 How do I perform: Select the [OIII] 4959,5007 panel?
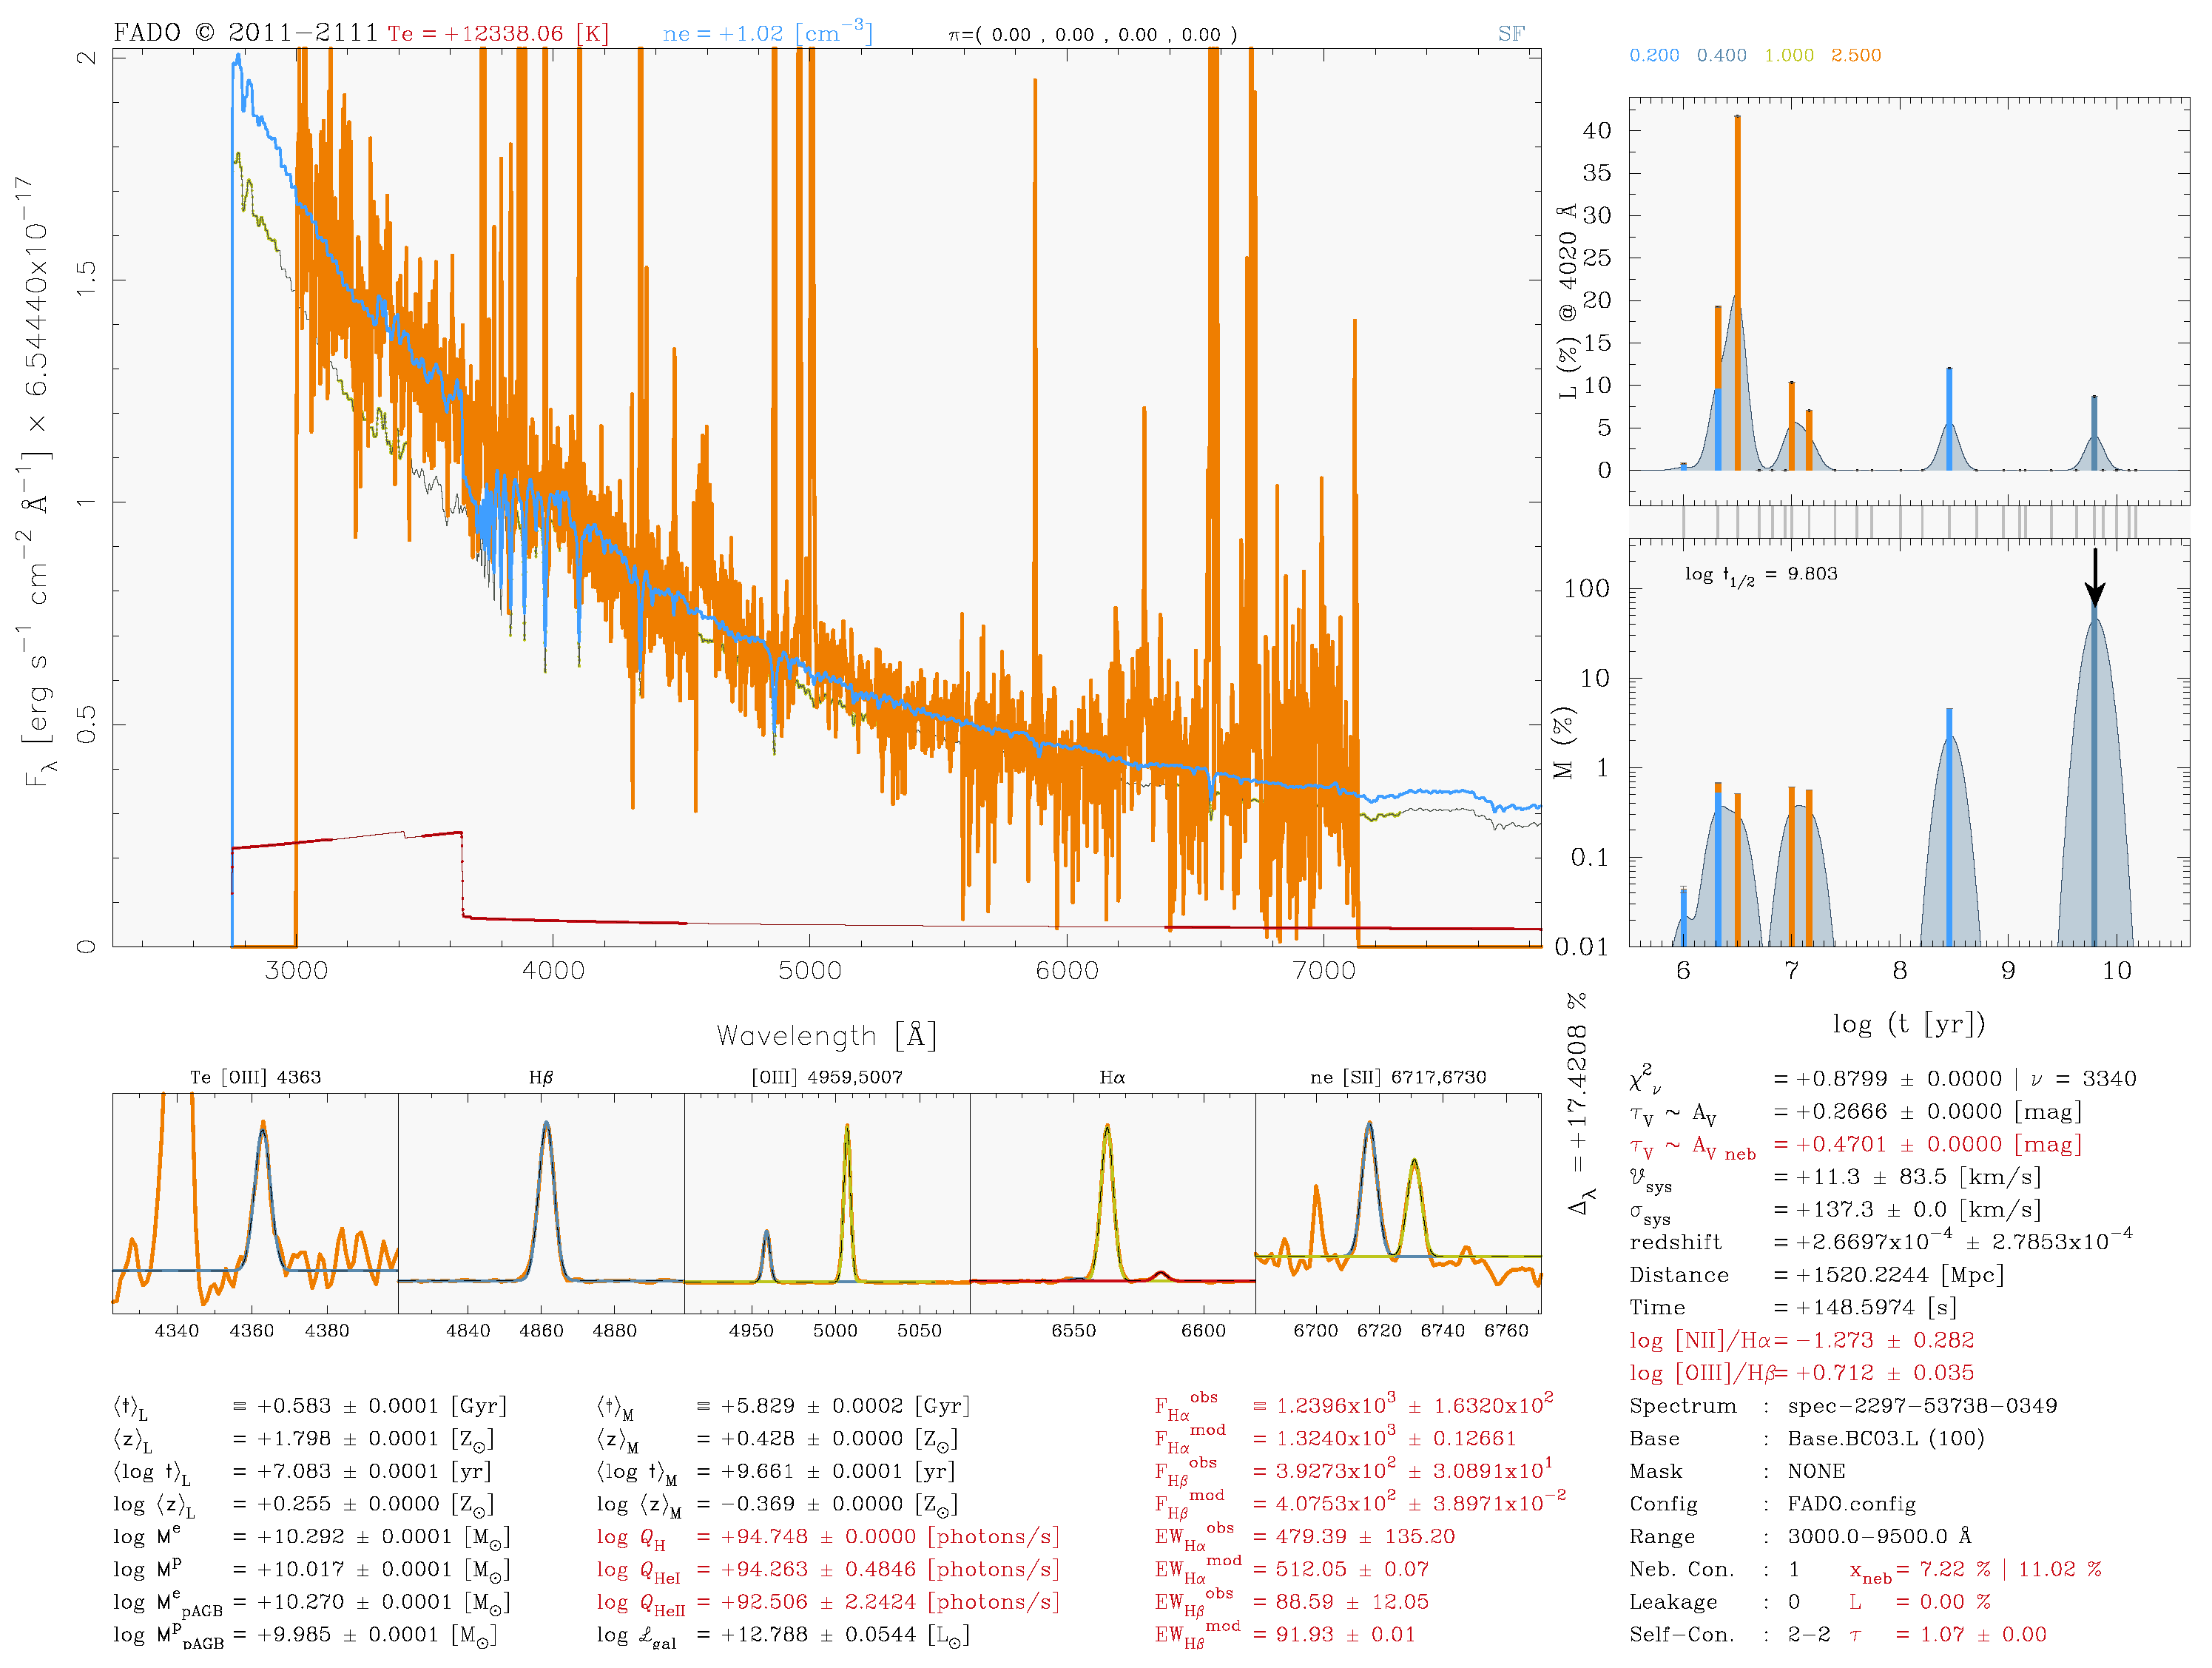(x=827, y=1202)
